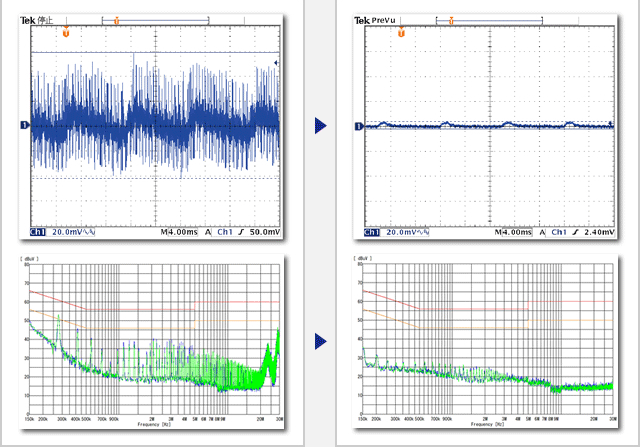Click the record view bar on right scope
This screenshot has height=447, width=640.
[489, 20]
